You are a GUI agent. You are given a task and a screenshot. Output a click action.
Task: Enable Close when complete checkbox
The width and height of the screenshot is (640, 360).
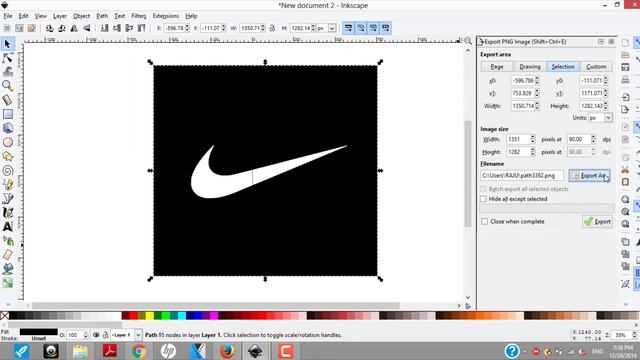[484, 221]
